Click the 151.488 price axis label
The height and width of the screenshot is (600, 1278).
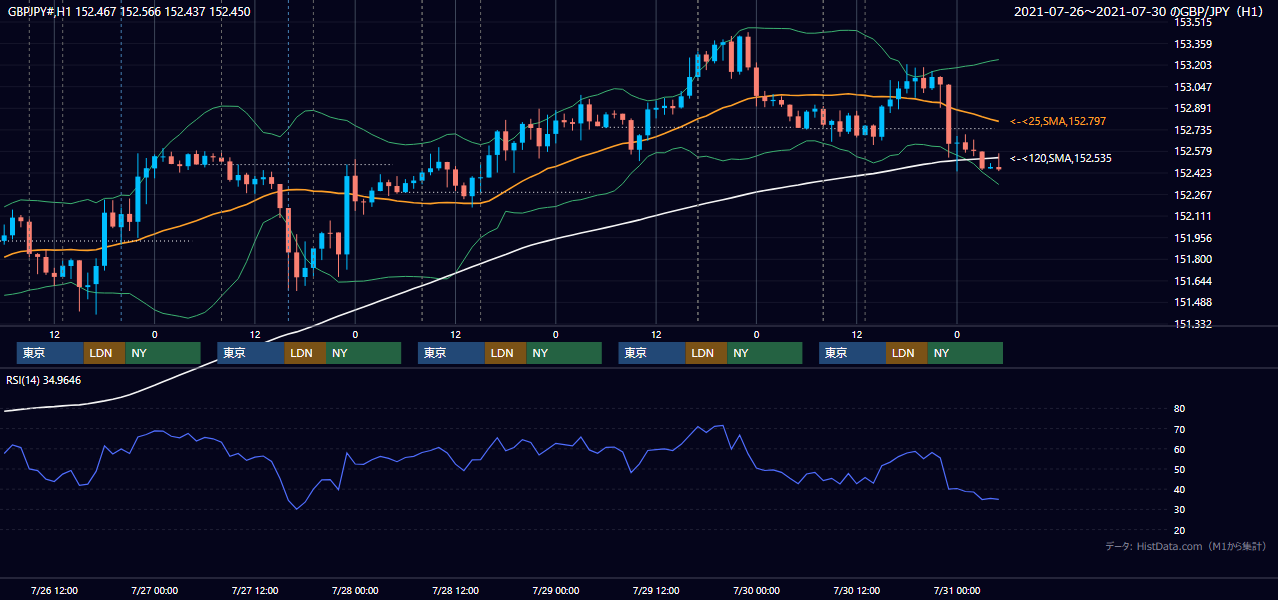coord(1193,302)
